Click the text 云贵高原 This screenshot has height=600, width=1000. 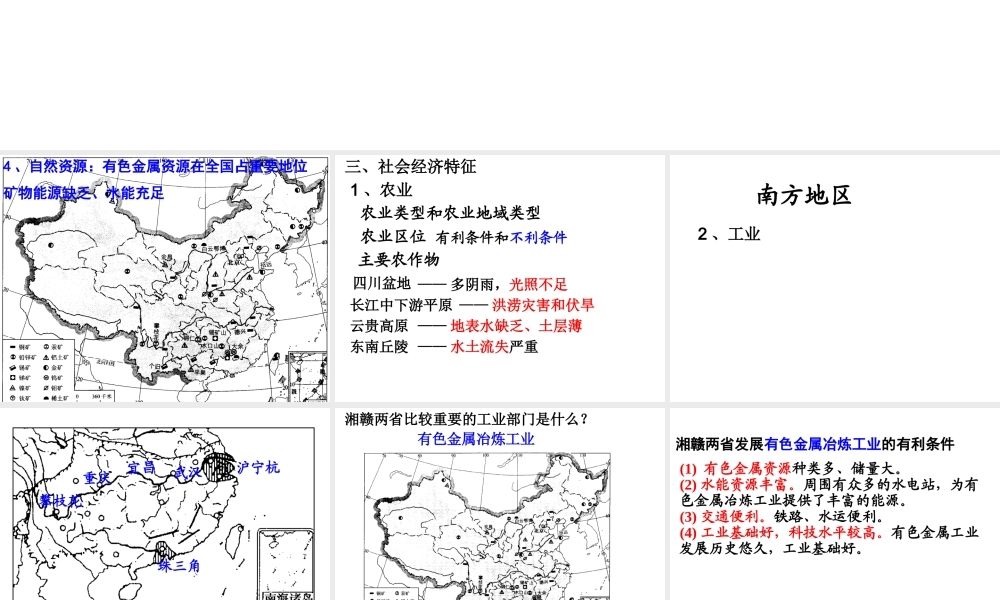[379, 326]
